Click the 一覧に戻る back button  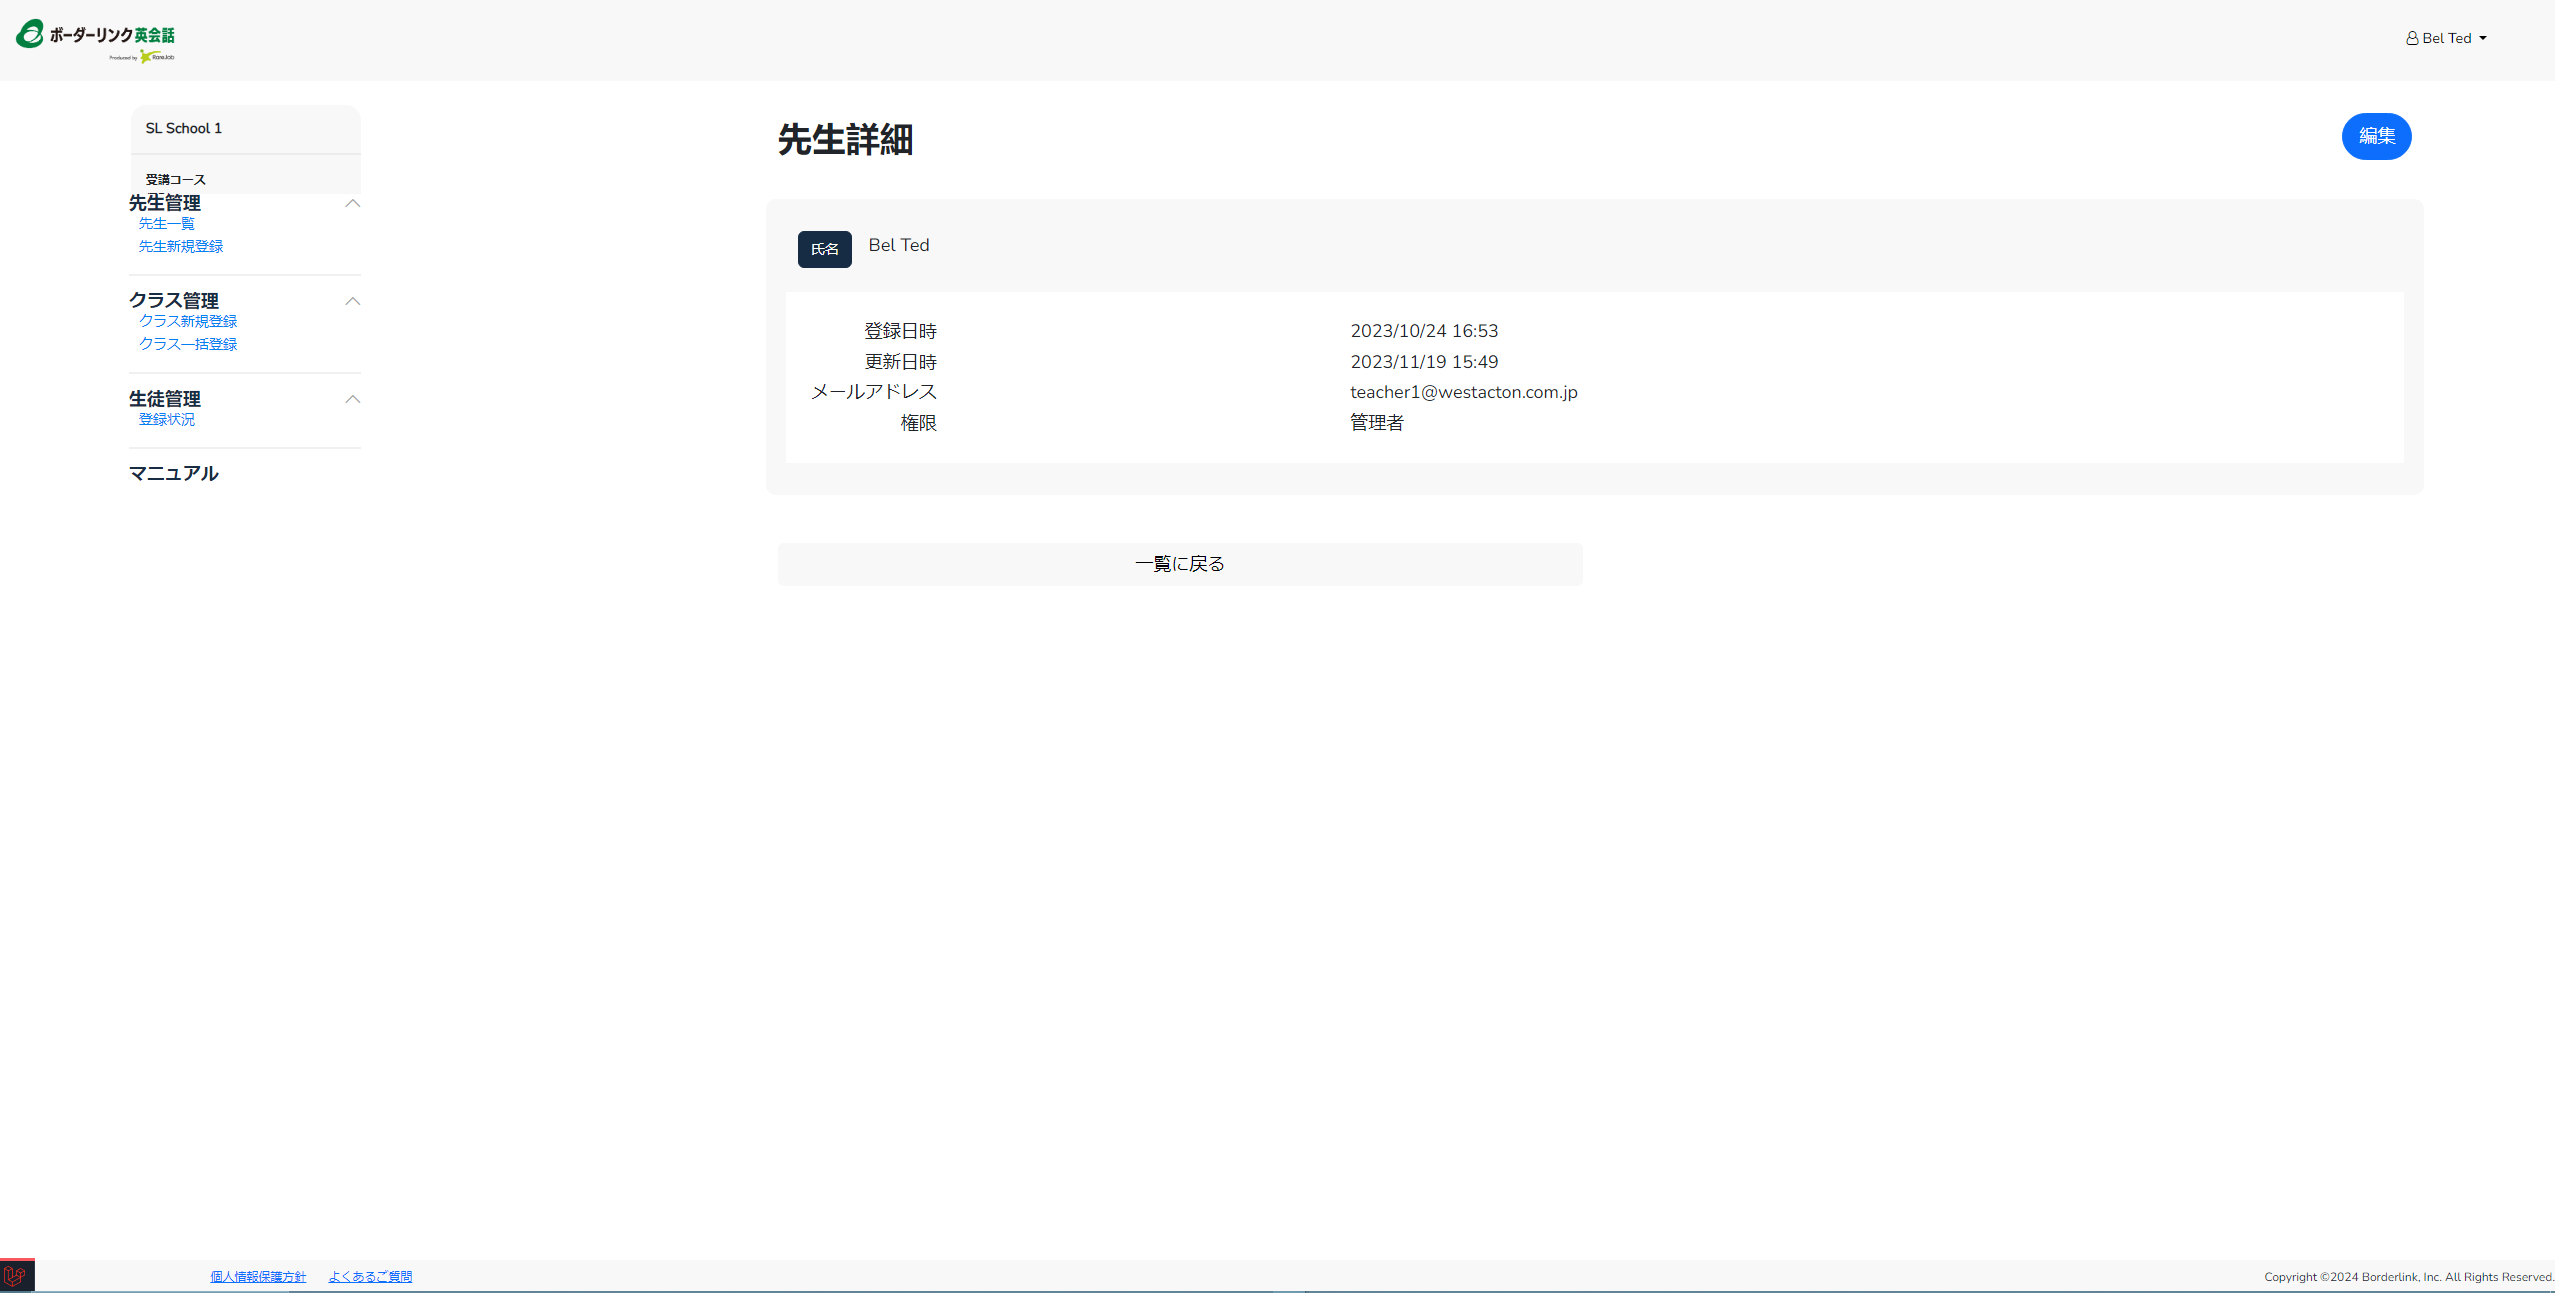[x=1179, y=564]
